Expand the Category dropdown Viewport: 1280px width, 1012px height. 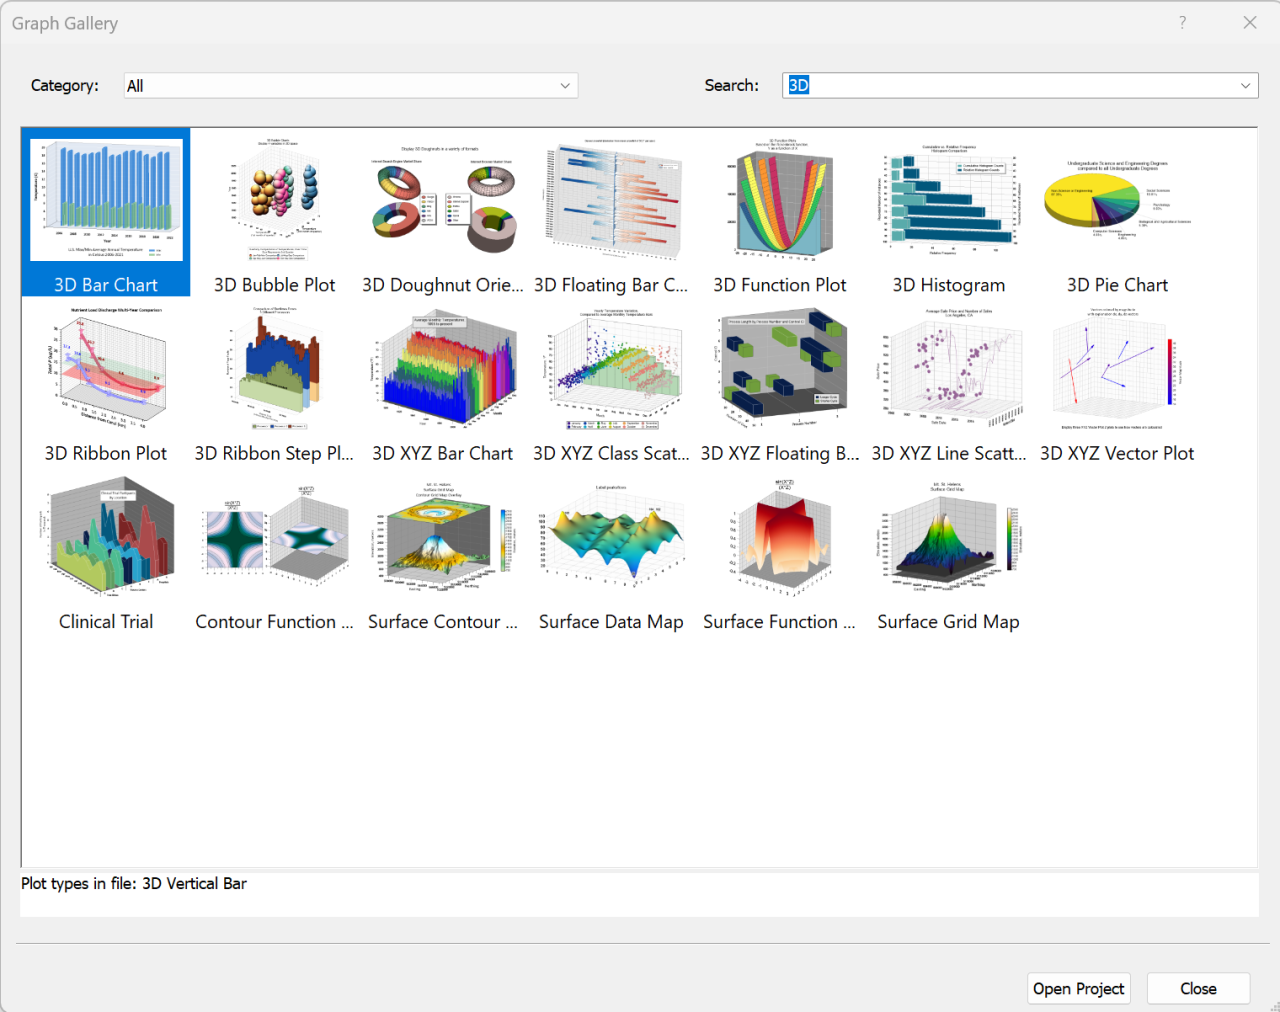tap(566, 86)
